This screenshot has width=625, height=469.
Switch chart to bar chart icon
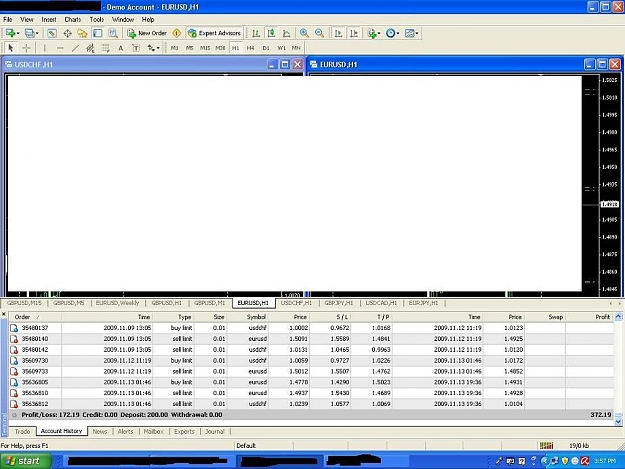(256, 33)
